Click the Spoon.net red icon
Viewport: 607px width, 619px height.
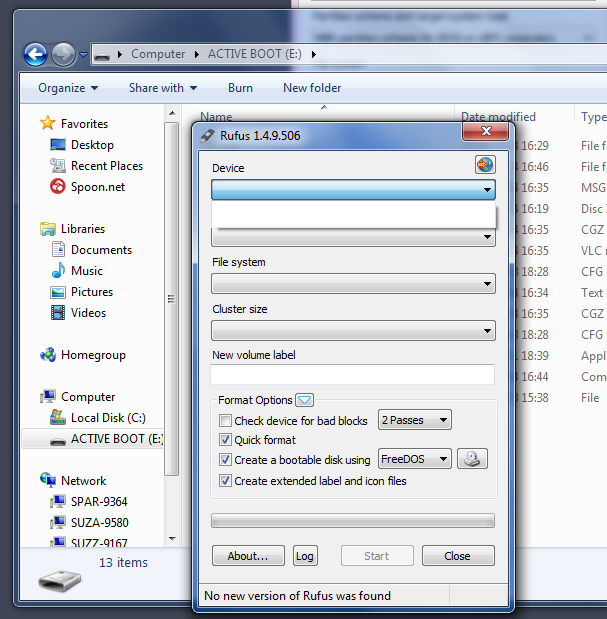point(58,186)
